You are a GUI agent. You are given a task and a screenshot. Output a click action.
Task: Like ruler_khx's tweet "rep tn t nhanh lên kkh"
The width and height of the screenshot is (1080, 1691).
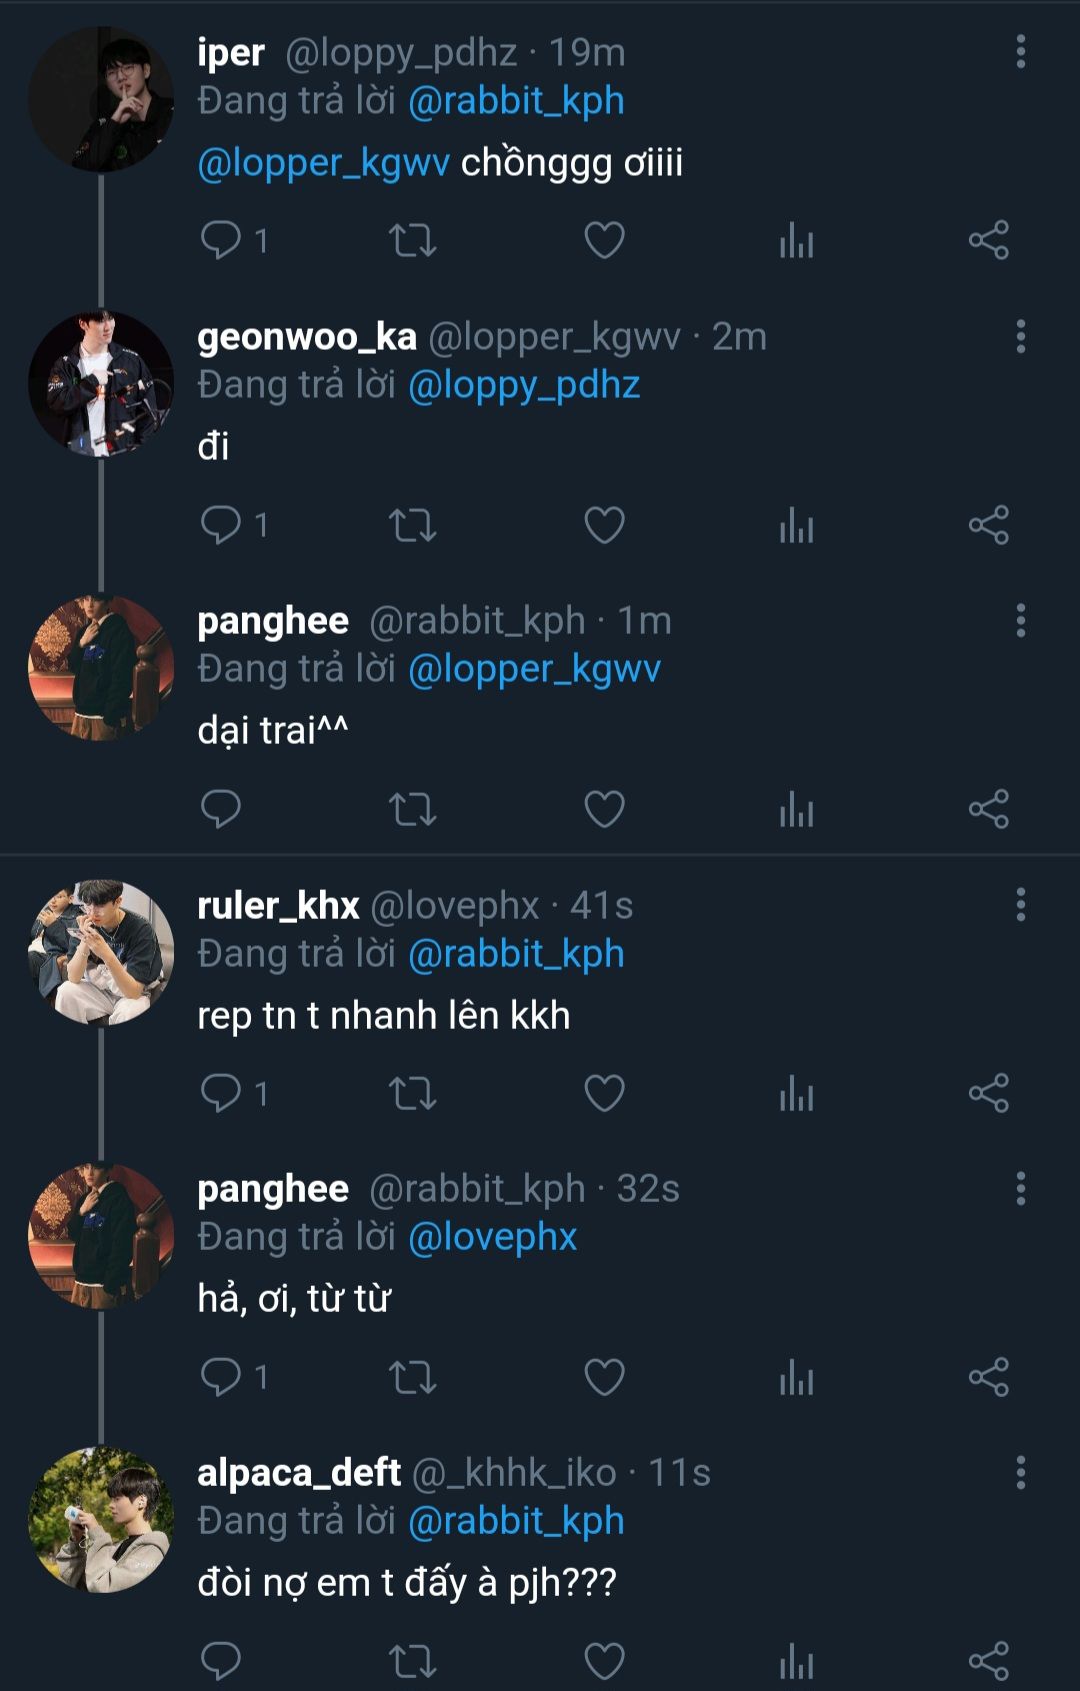604,1093
